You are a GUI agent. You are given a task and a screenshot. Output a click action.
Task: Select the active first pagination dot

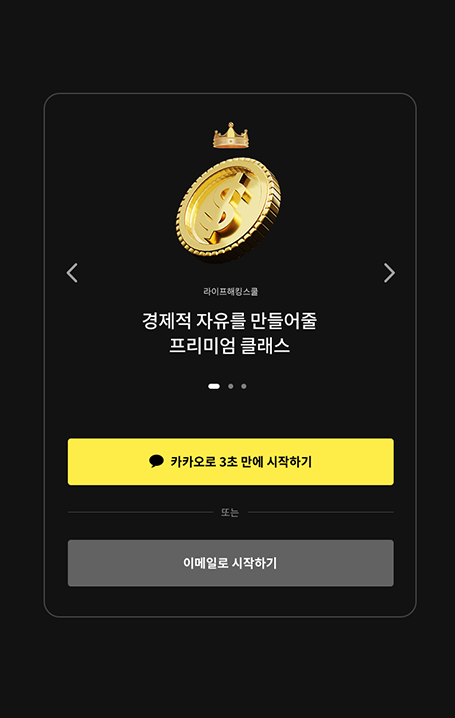[214, 386]
